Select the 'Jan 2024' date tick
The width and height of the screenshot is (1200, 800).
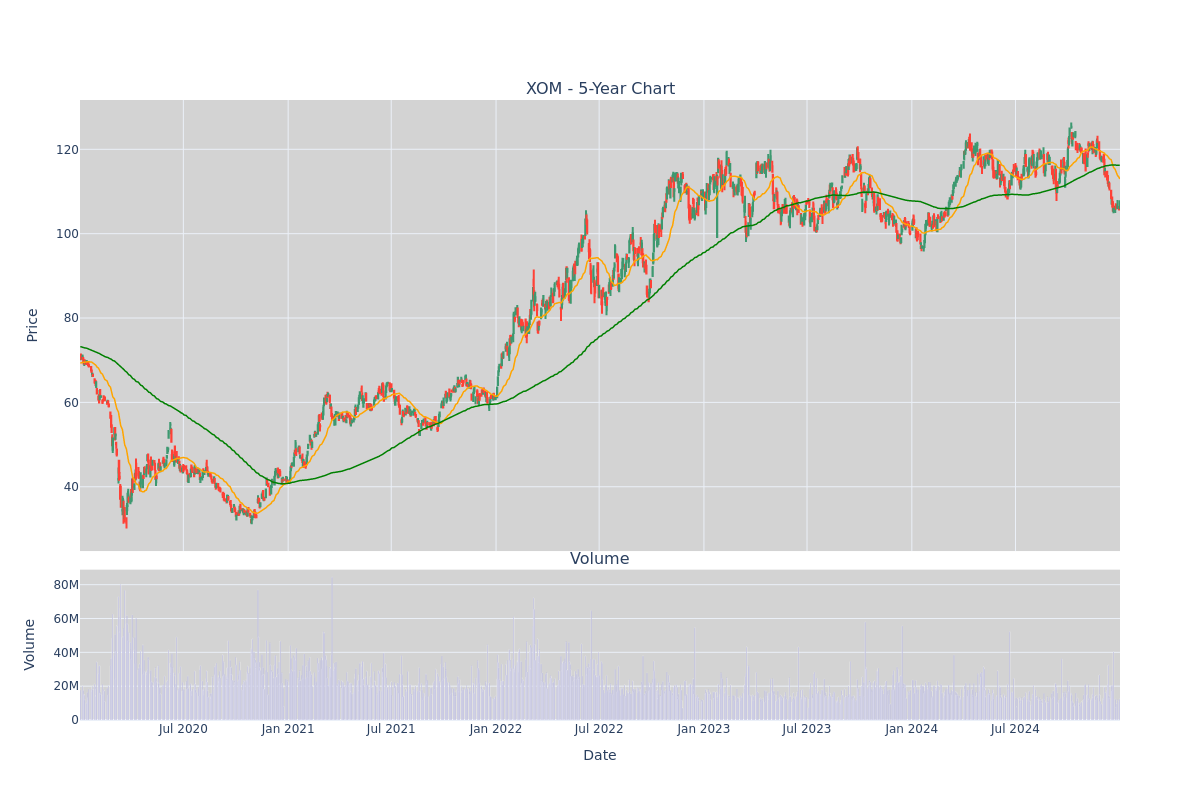coord(912,729)
